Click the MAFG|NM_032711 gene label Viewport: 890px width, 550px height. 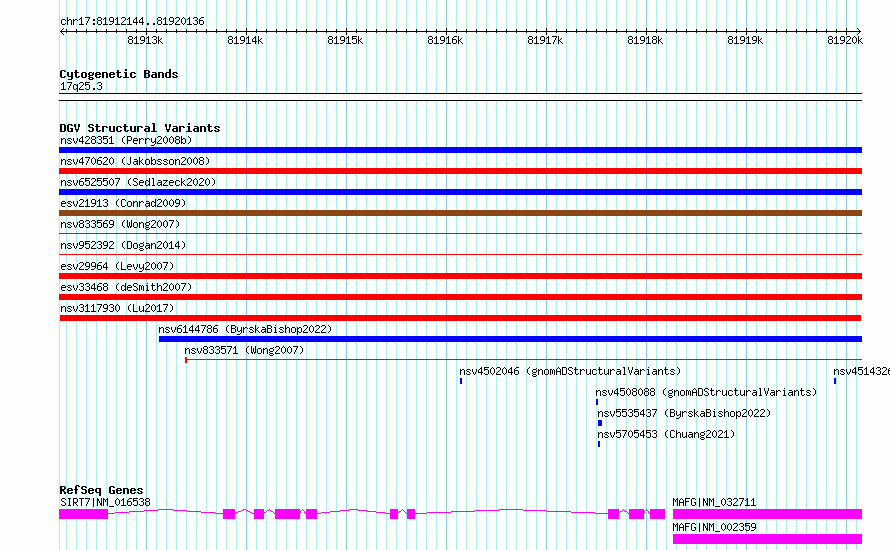point(714,502)
